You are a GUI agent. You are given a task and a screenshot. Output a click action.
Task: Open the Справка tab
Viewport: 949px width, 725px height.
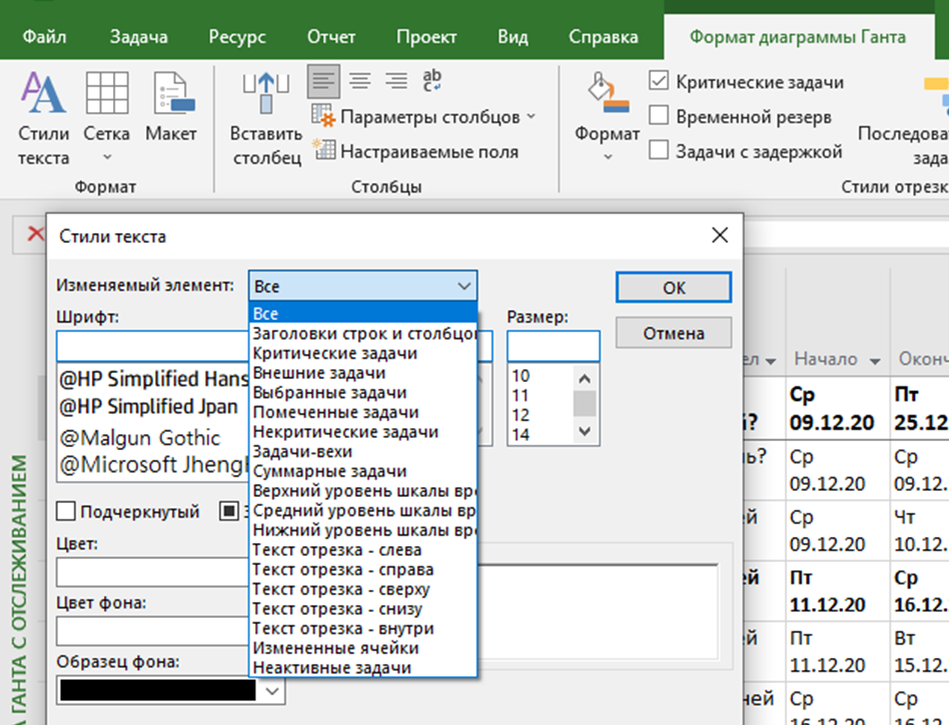point(603,36)
